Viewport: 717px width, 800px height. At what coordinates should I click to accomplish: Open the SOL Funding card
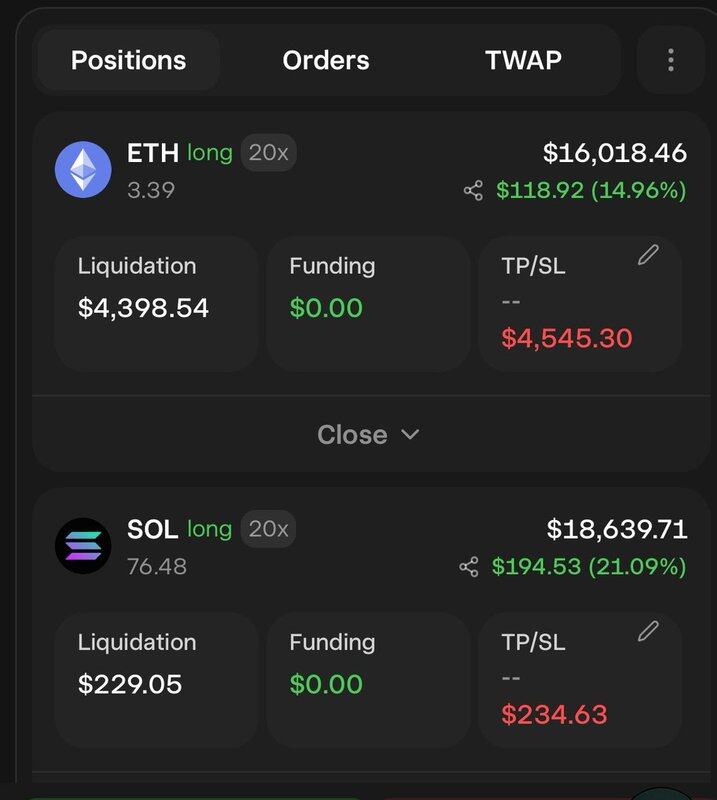click(368, 681)
